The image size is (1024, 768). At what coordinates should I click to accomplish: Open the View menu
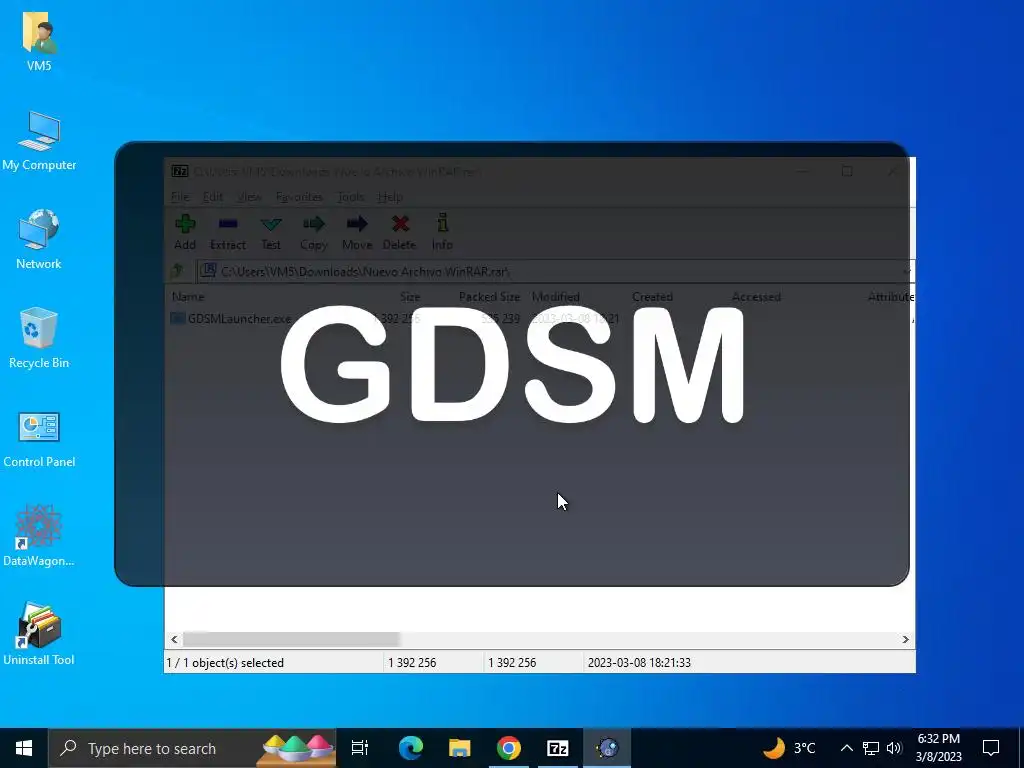(x=249, y=197)
